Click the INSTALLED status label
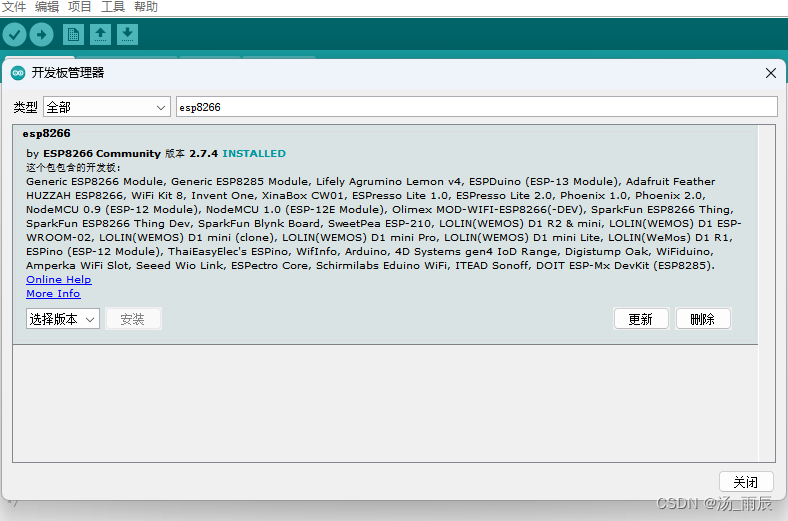 click(x=254, y=154)
